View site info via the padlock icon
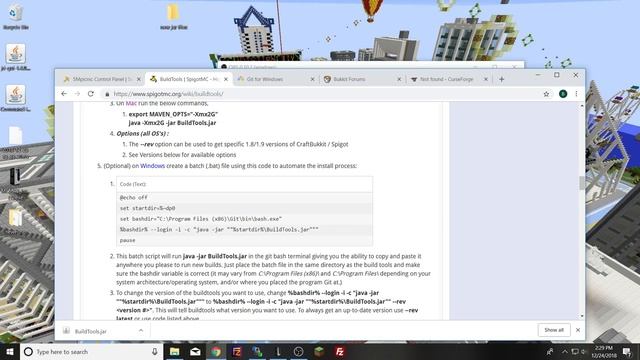 tap(107, 94)
